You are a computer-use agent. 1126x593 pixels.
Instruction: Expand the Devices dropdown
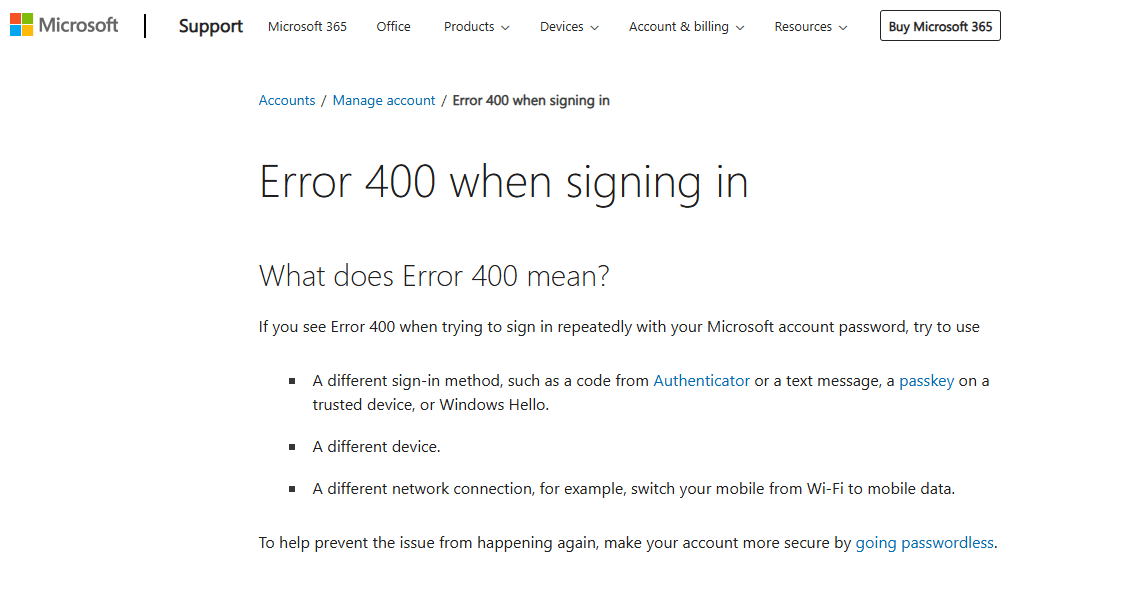tap(569, 27)
